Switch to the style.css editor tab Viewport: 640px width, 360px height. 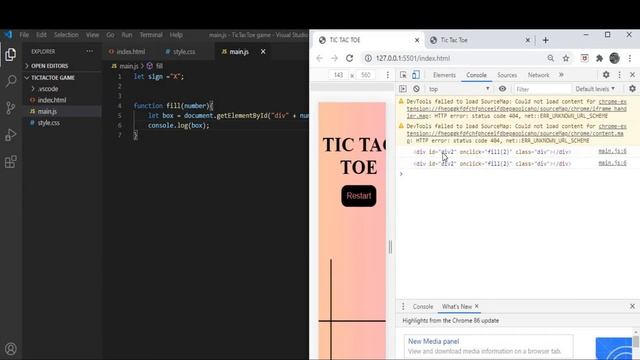180,52
